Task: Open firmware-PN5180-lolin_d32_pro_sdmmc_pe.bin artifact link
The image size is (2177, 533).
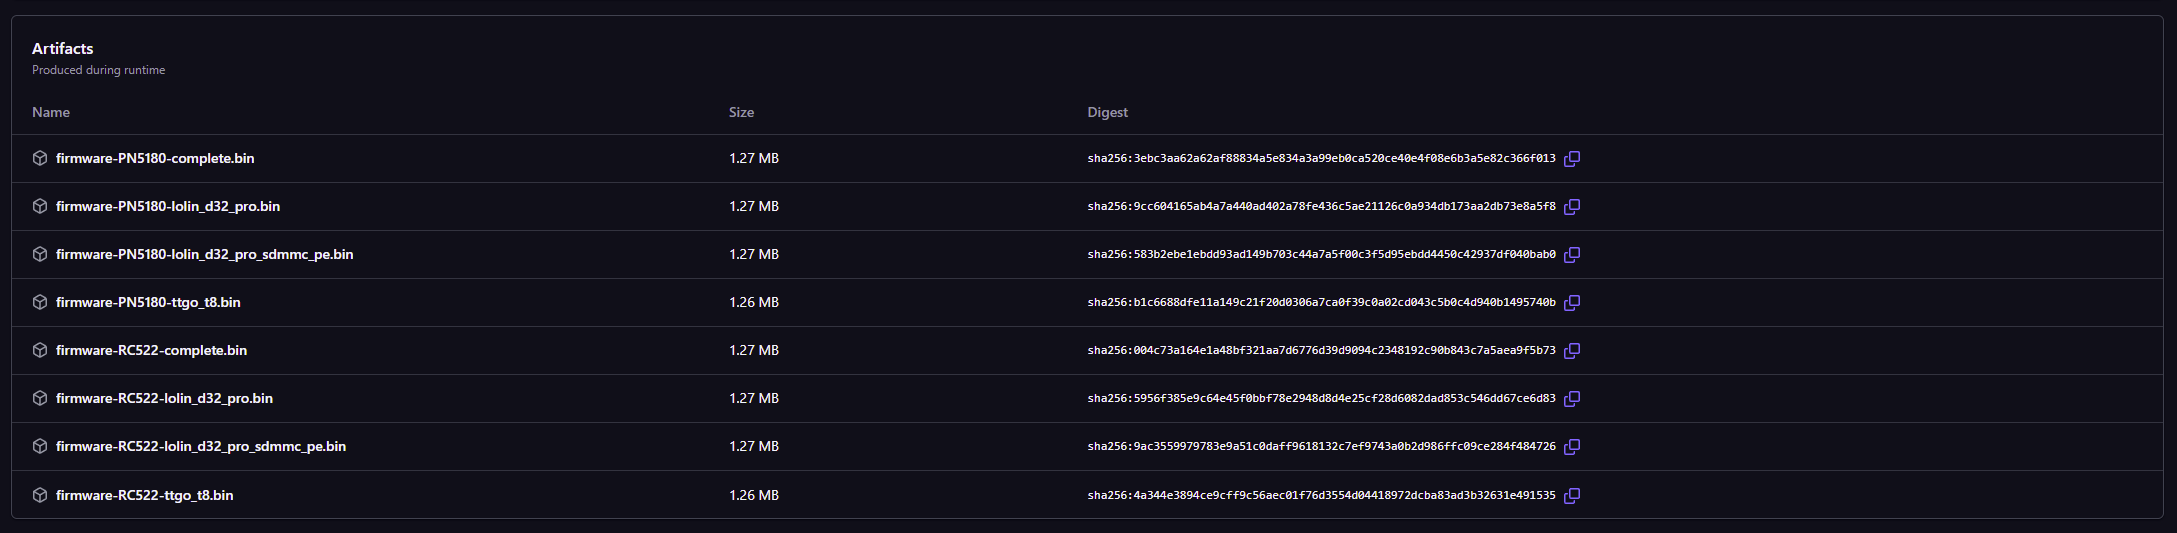Action: 204,255
